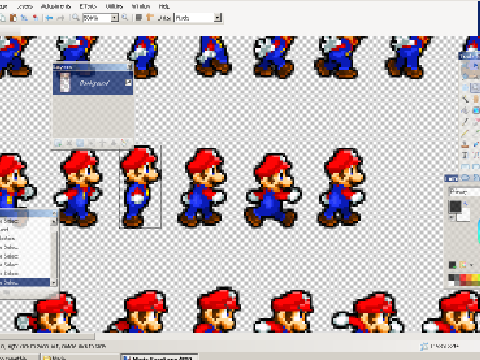
Task: Select the Background layer row
Action: [x=93, y=83]
